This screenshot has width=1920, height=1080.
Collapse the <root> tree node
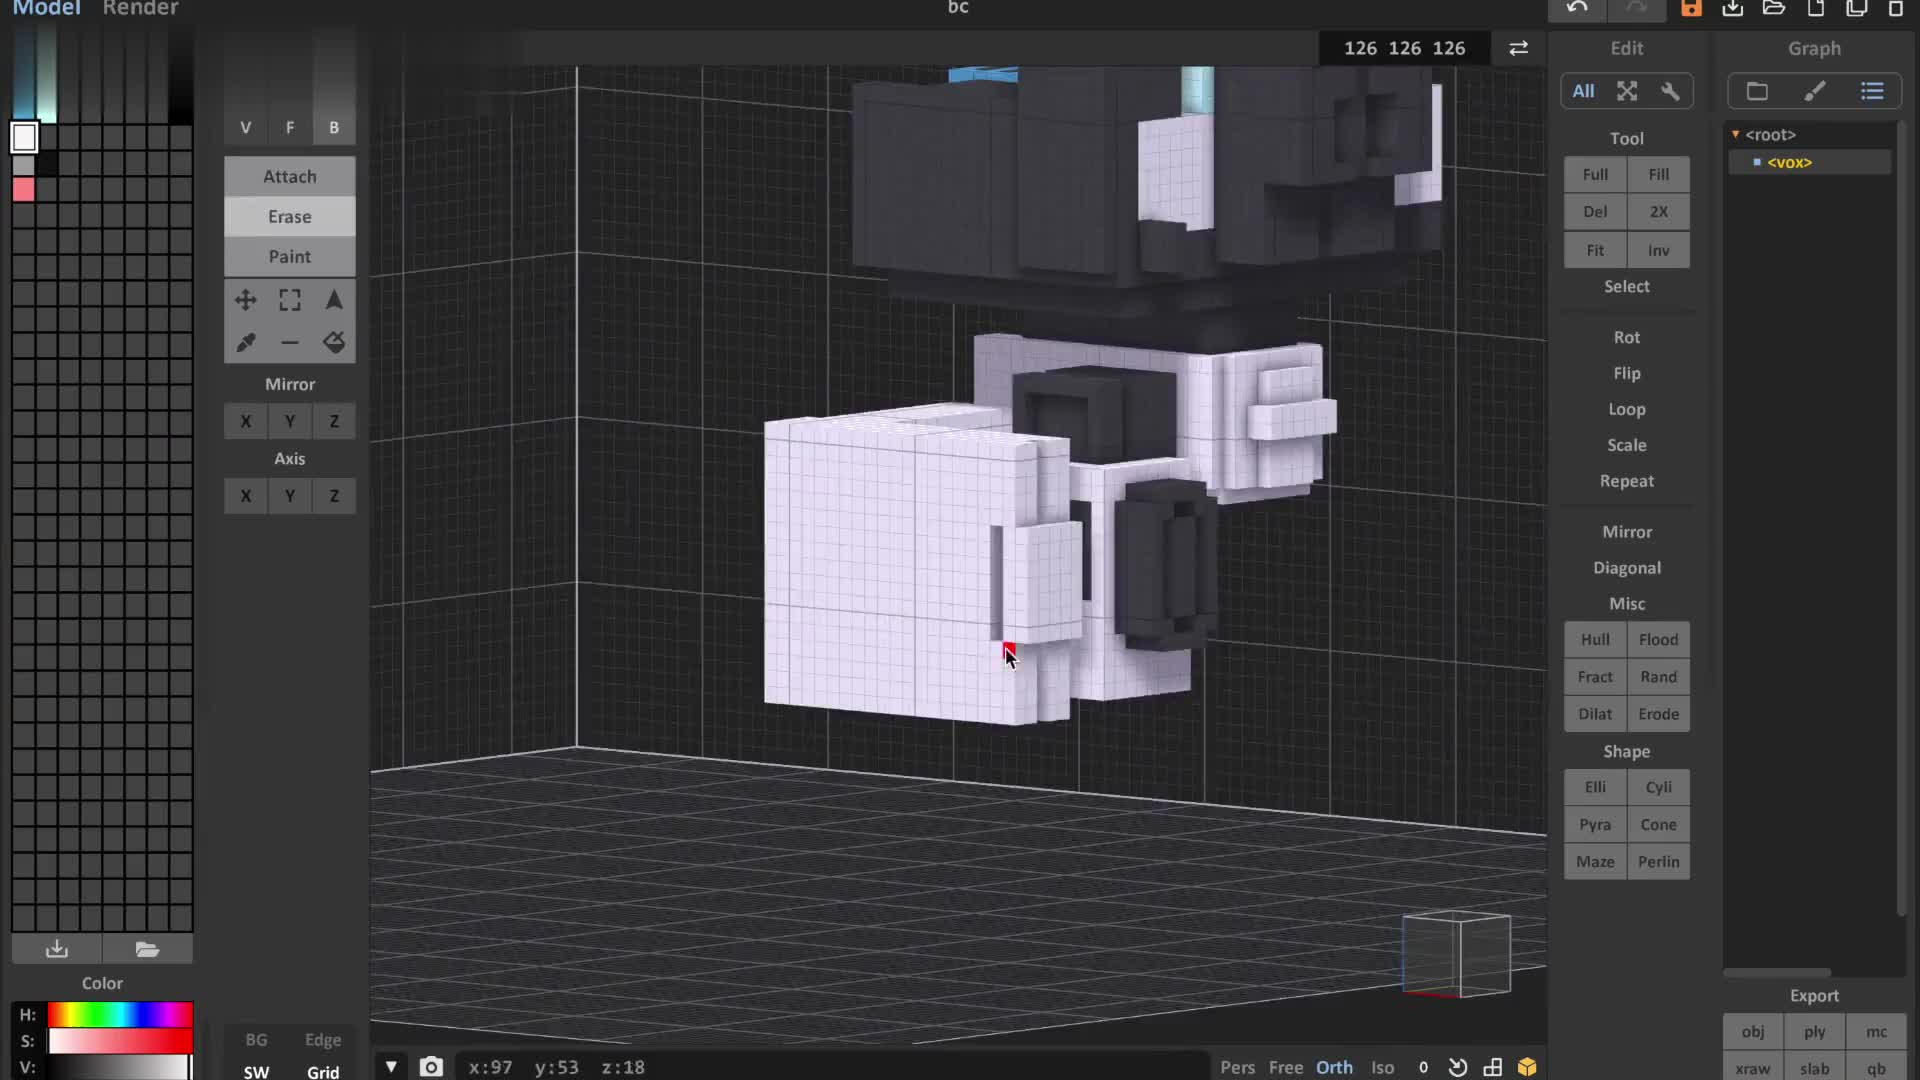1736,134
